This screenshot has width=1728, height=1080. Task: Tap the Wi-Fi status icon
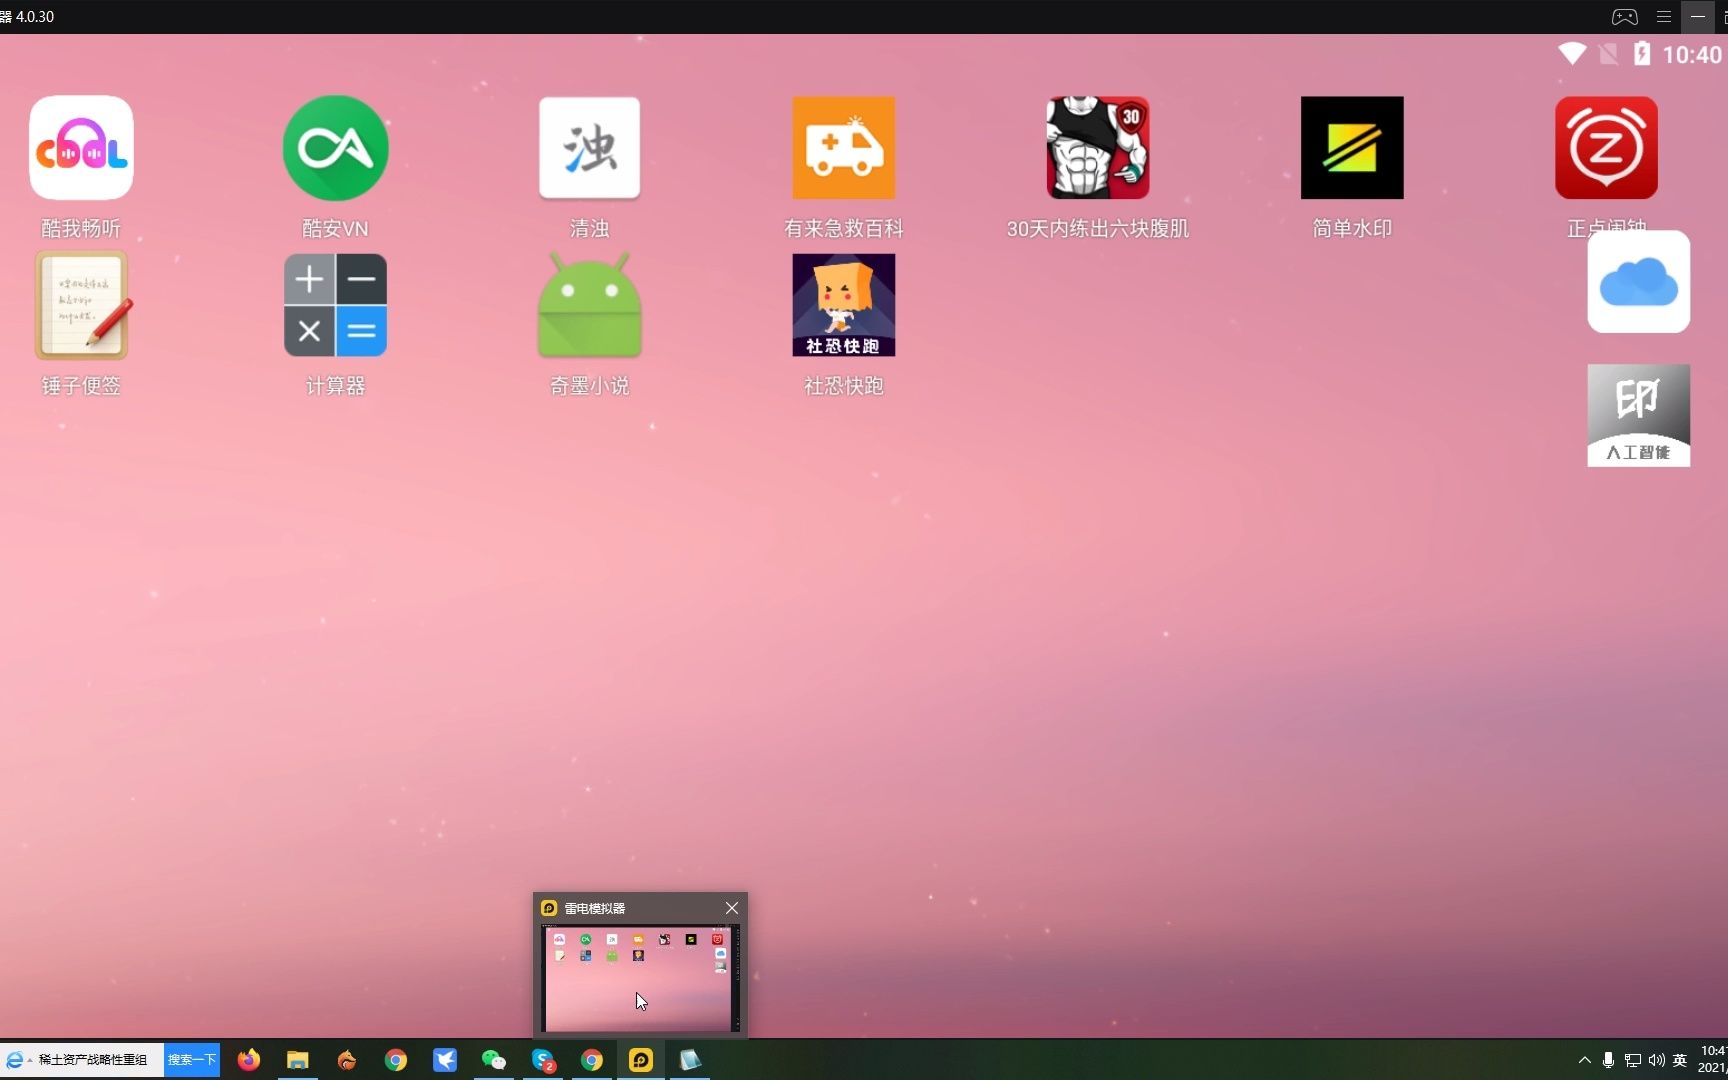coord(1572,54)
